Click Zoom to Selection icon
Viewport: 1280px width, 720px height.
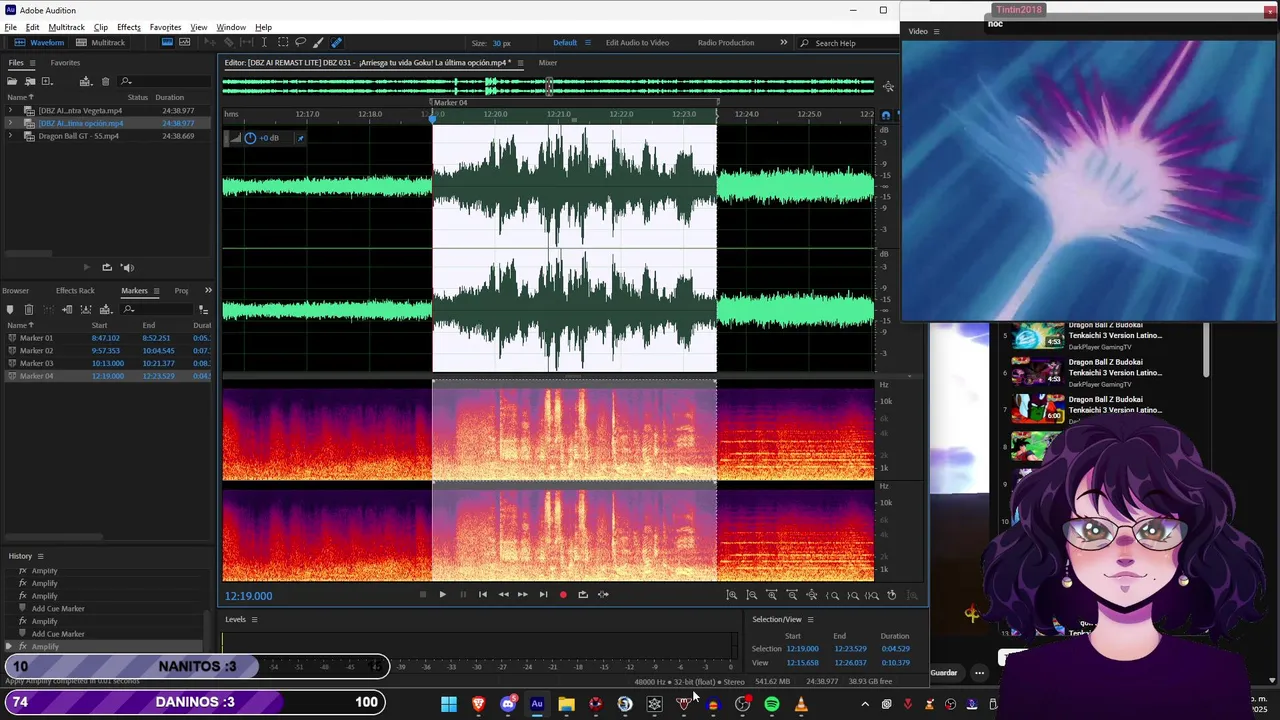872,595
